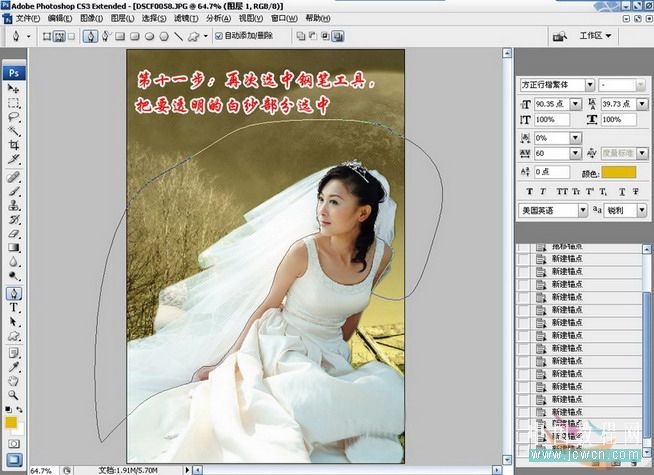Toggle the 自动添加/删除 checkbox
Image resolution: width=654 pixels, height=475 pixels.
coord(219,37)
